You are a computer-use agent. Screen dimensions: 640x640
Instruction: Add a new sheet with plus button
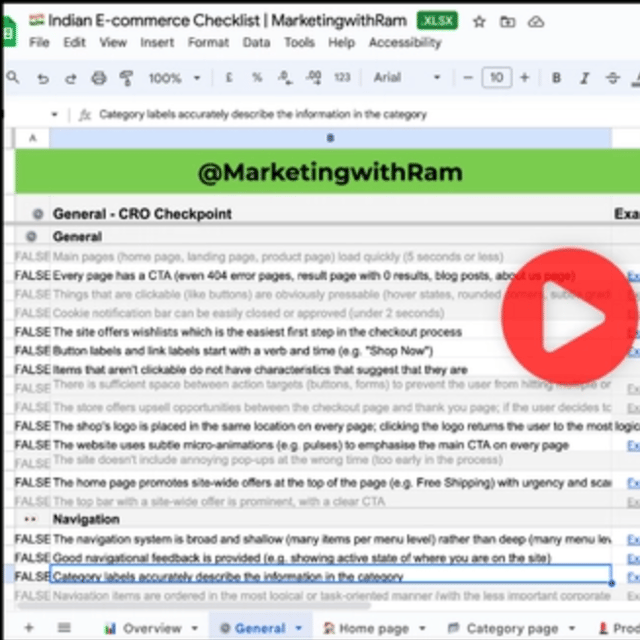tap(29, 628)
